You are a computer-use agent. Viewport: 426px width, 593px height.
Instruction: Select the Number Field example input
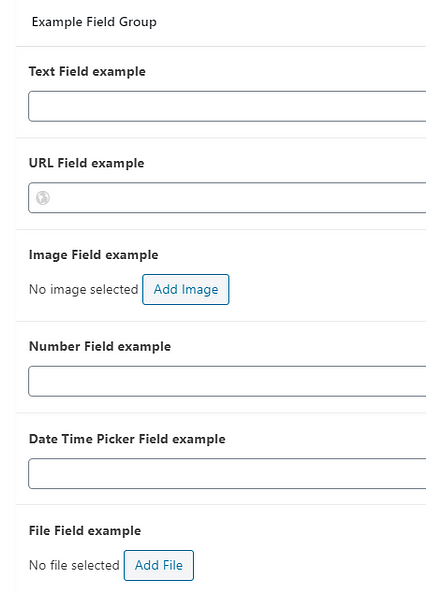pos(227,381)
